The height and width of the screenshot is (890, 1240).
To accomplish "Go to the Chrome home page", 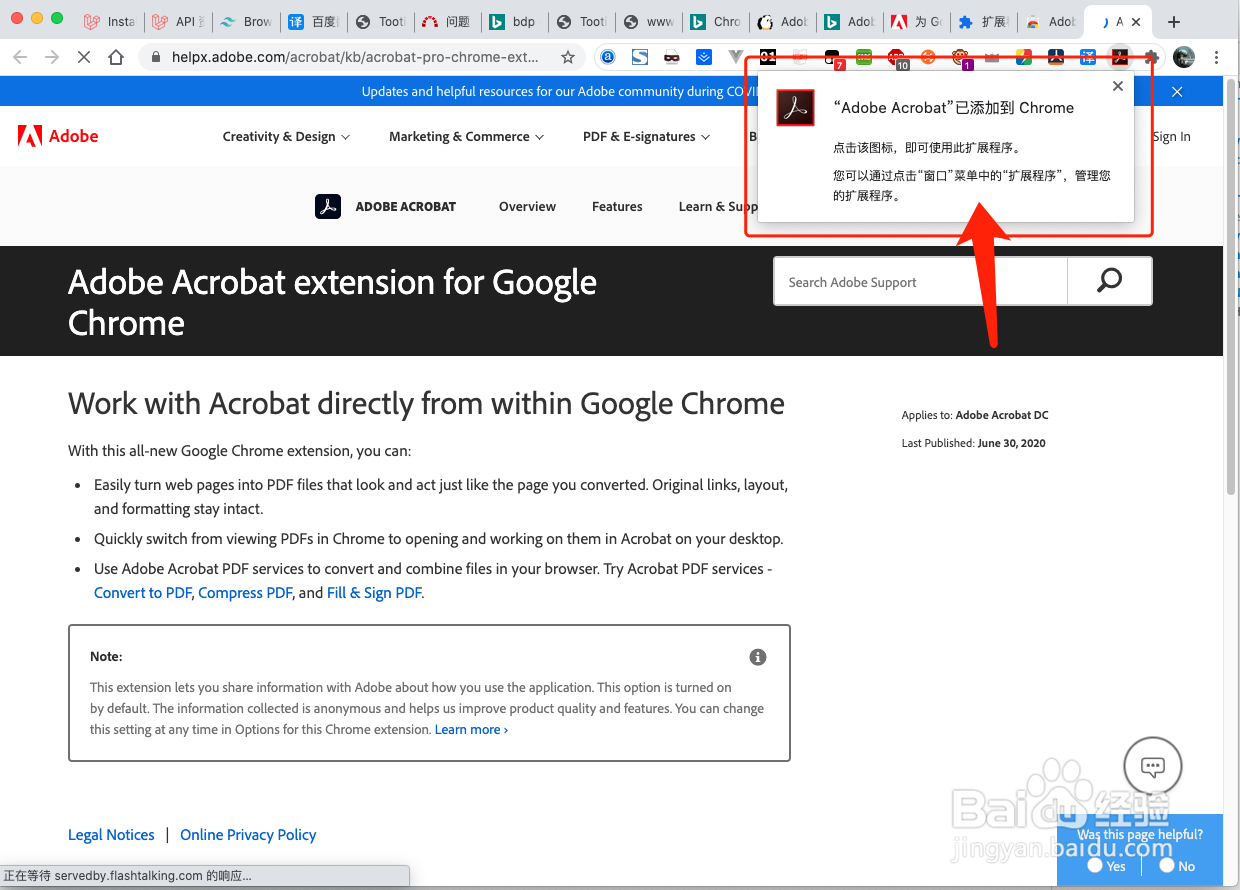I will click(x=116, y=57).
